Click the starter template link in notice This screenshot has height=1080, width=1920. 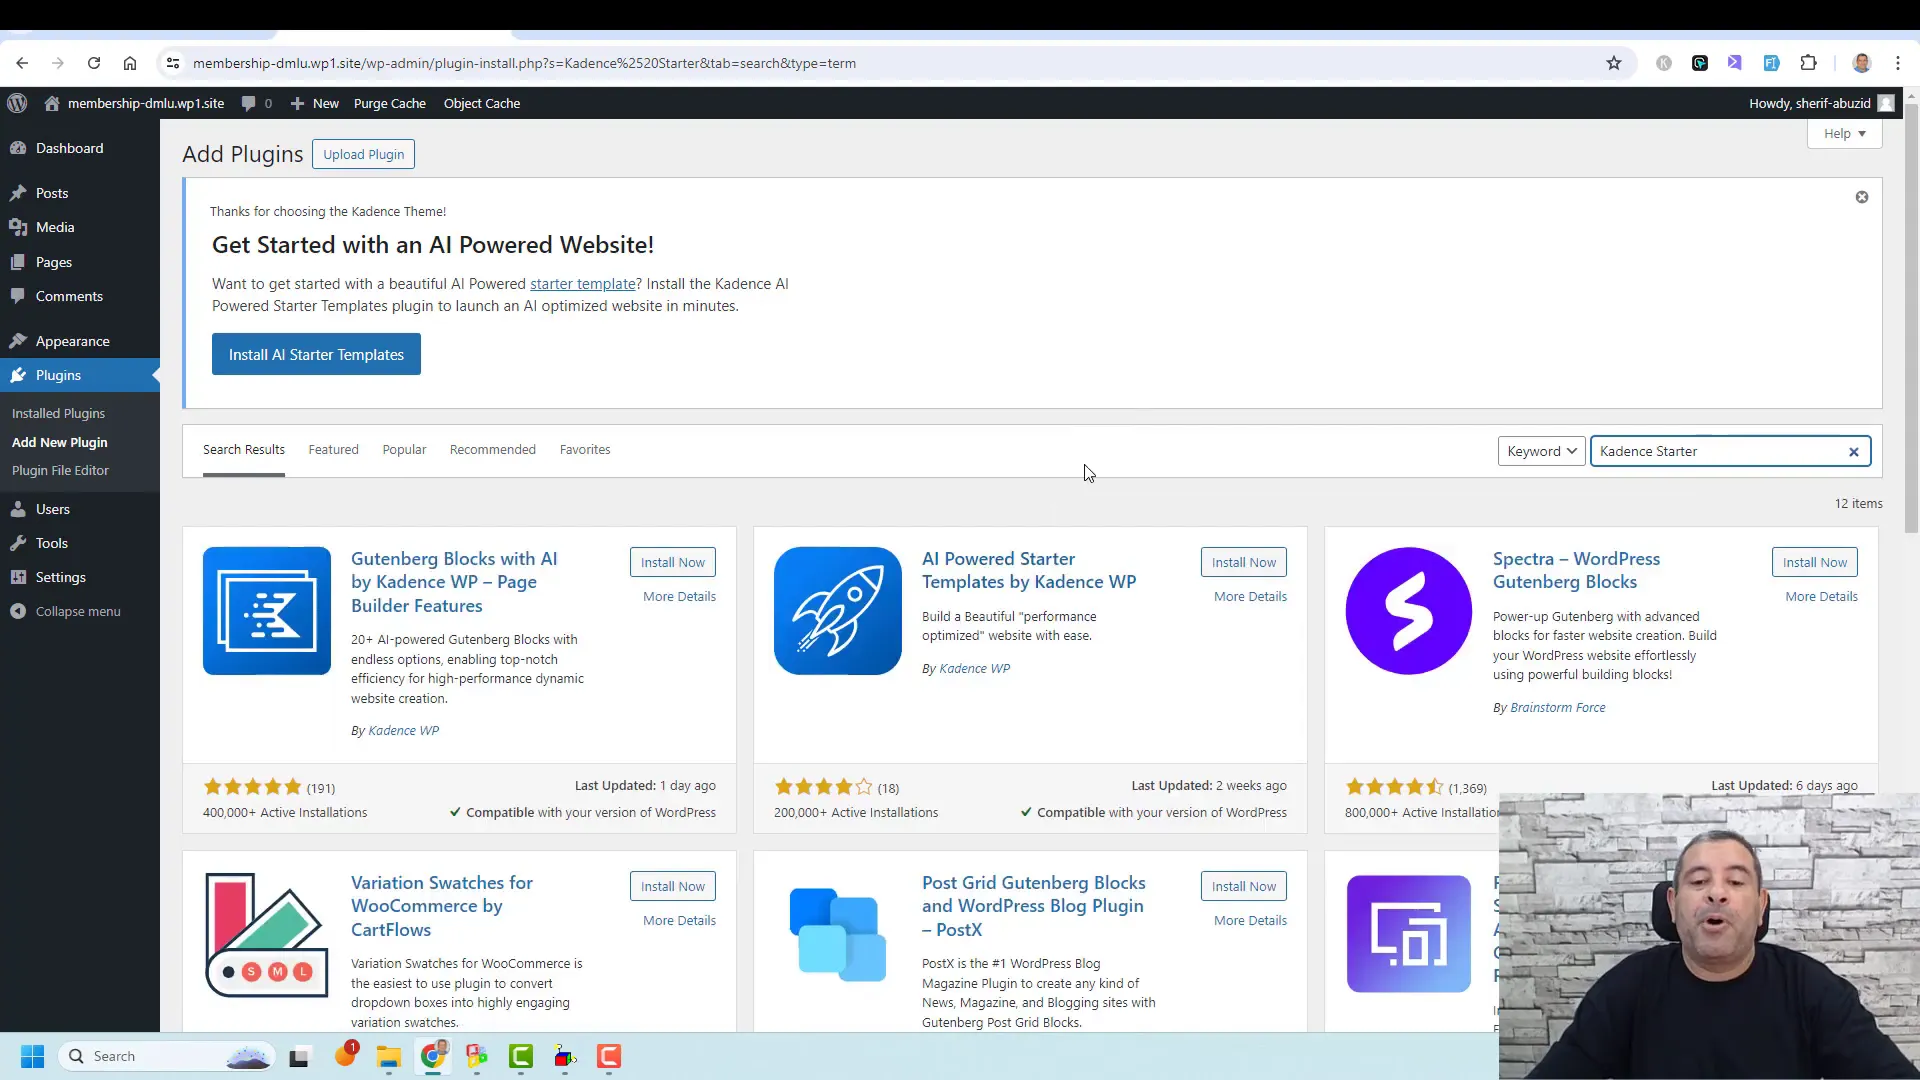coord(583,284)
